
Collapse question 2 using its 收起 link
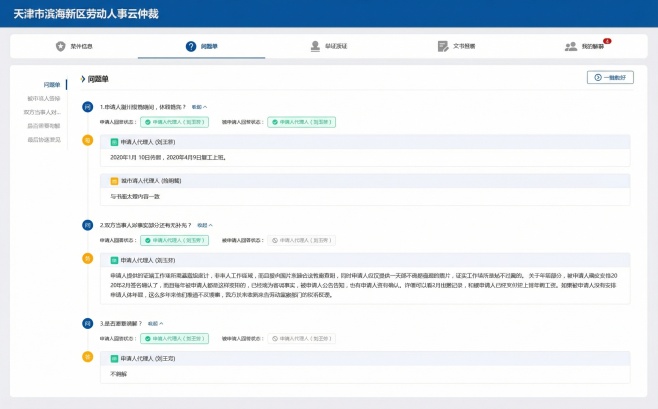[205, 225]
